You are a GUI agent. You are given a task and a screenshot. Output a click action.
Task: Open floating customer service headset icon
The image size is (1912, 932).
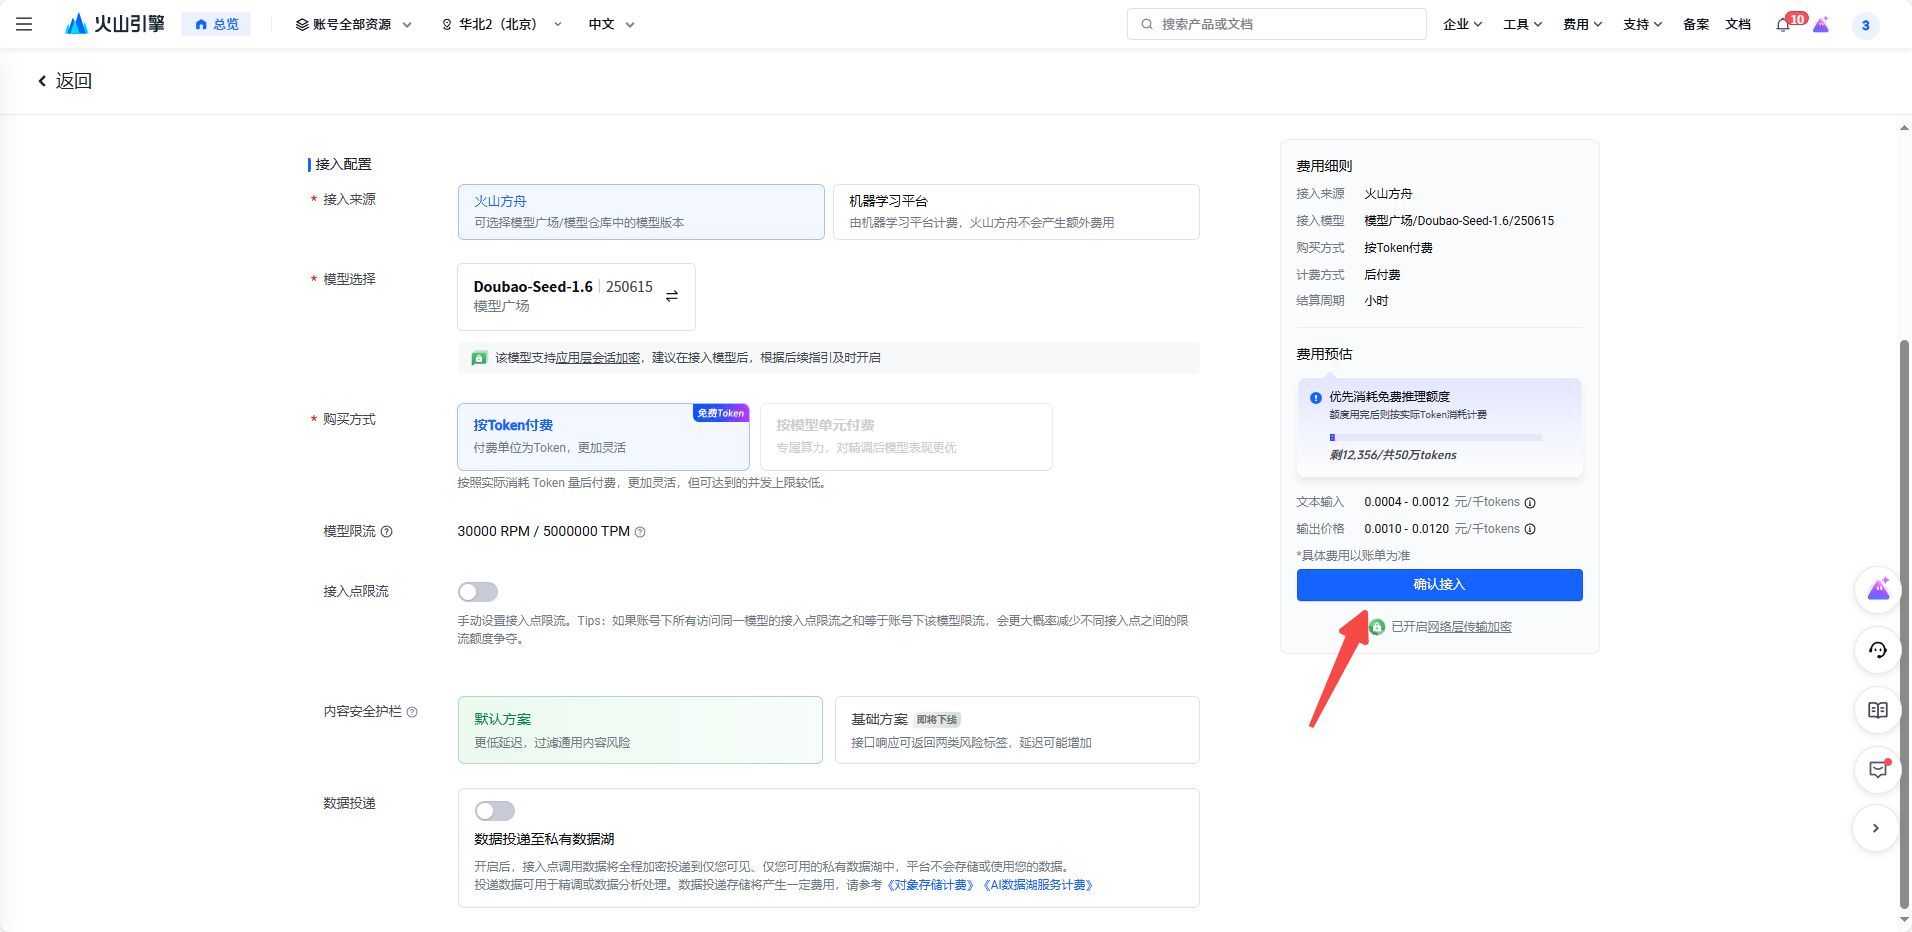[1878, 650]
